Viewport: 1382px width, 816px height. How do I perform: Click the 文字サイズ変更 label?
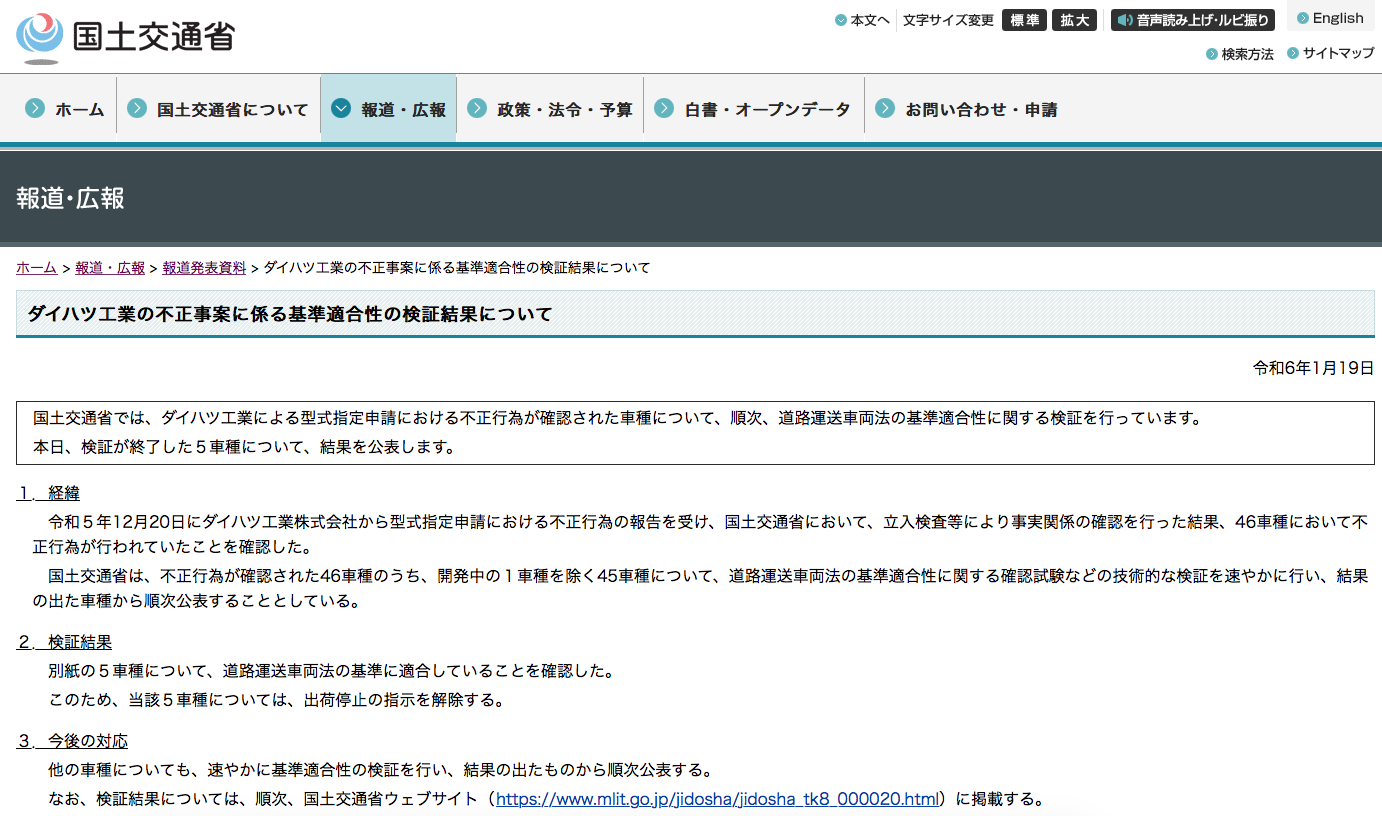pos(948,20)
